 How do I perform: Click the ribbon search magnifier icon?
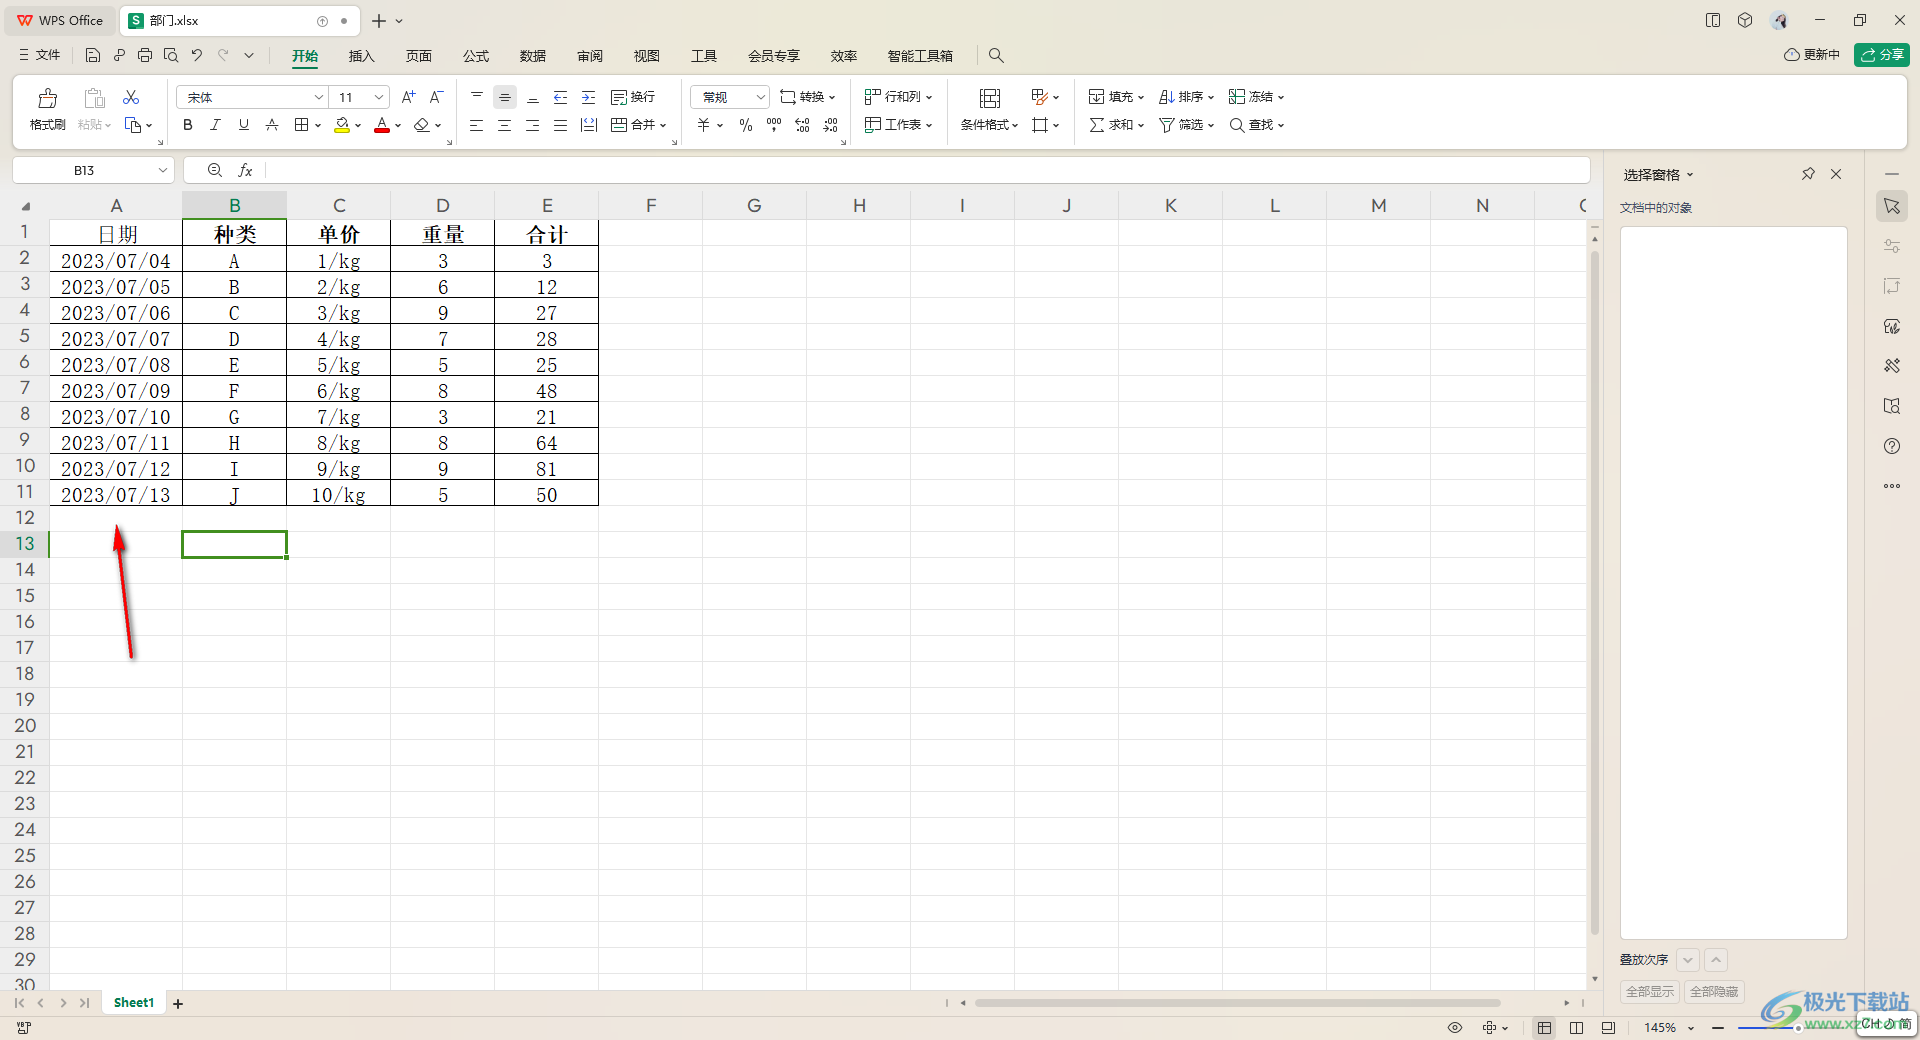click(996, 56)
